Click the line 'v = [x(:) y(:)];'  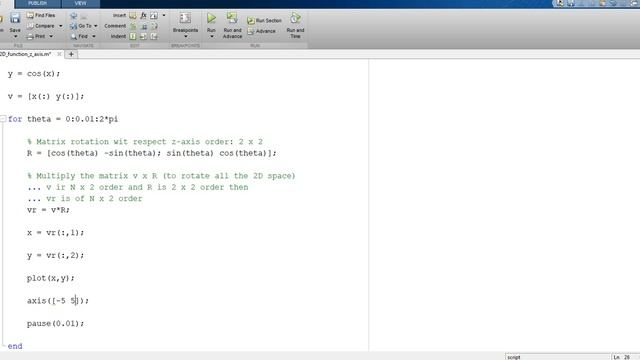46,96
